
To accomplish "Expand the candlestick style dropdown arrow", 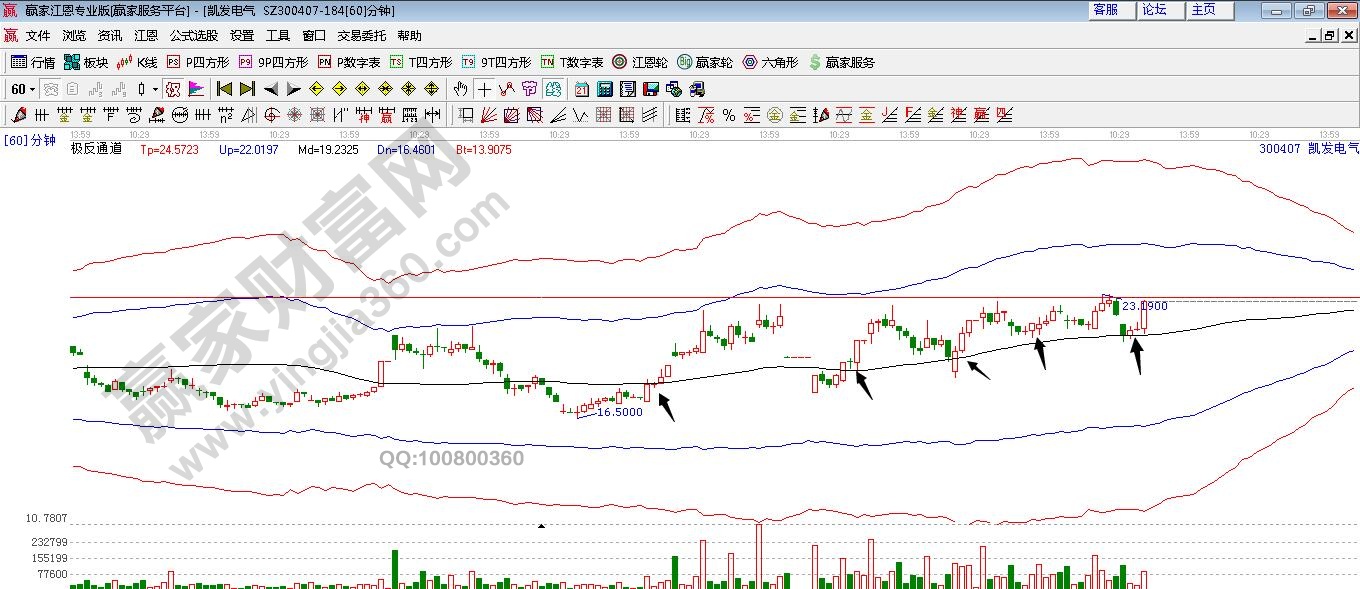I will pyautogui.click(x=155, y=89).
